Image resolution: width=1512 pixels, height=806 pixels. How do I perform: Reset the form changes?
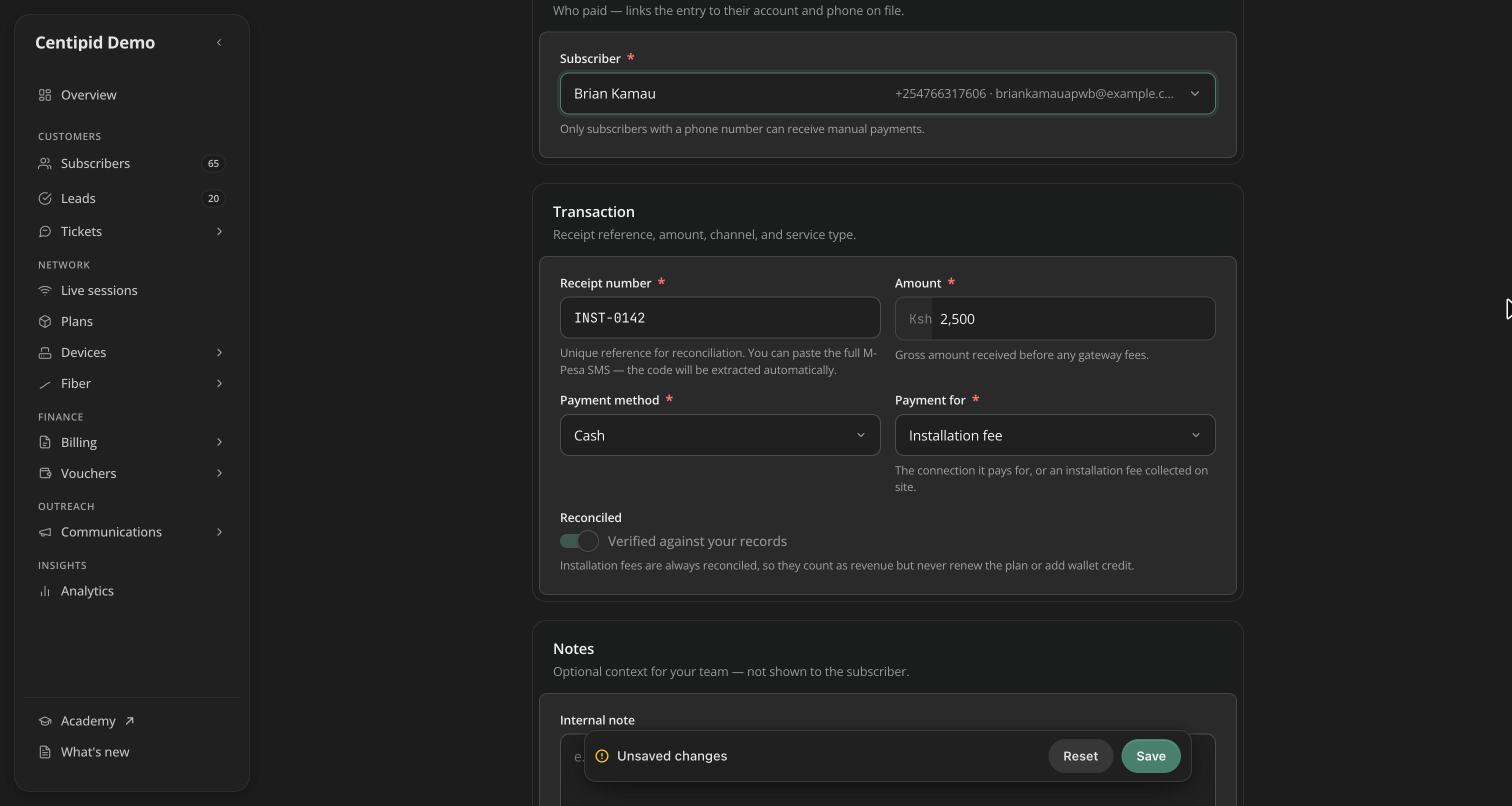1080,756
